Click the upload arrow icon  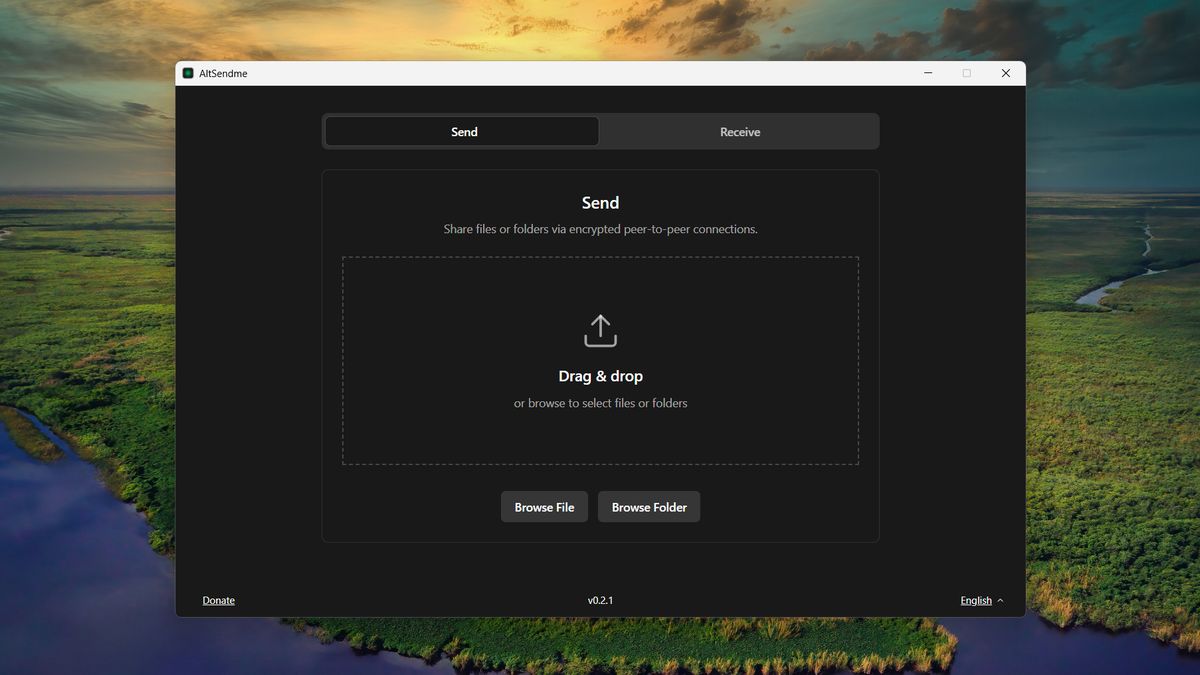coord(600,331)
